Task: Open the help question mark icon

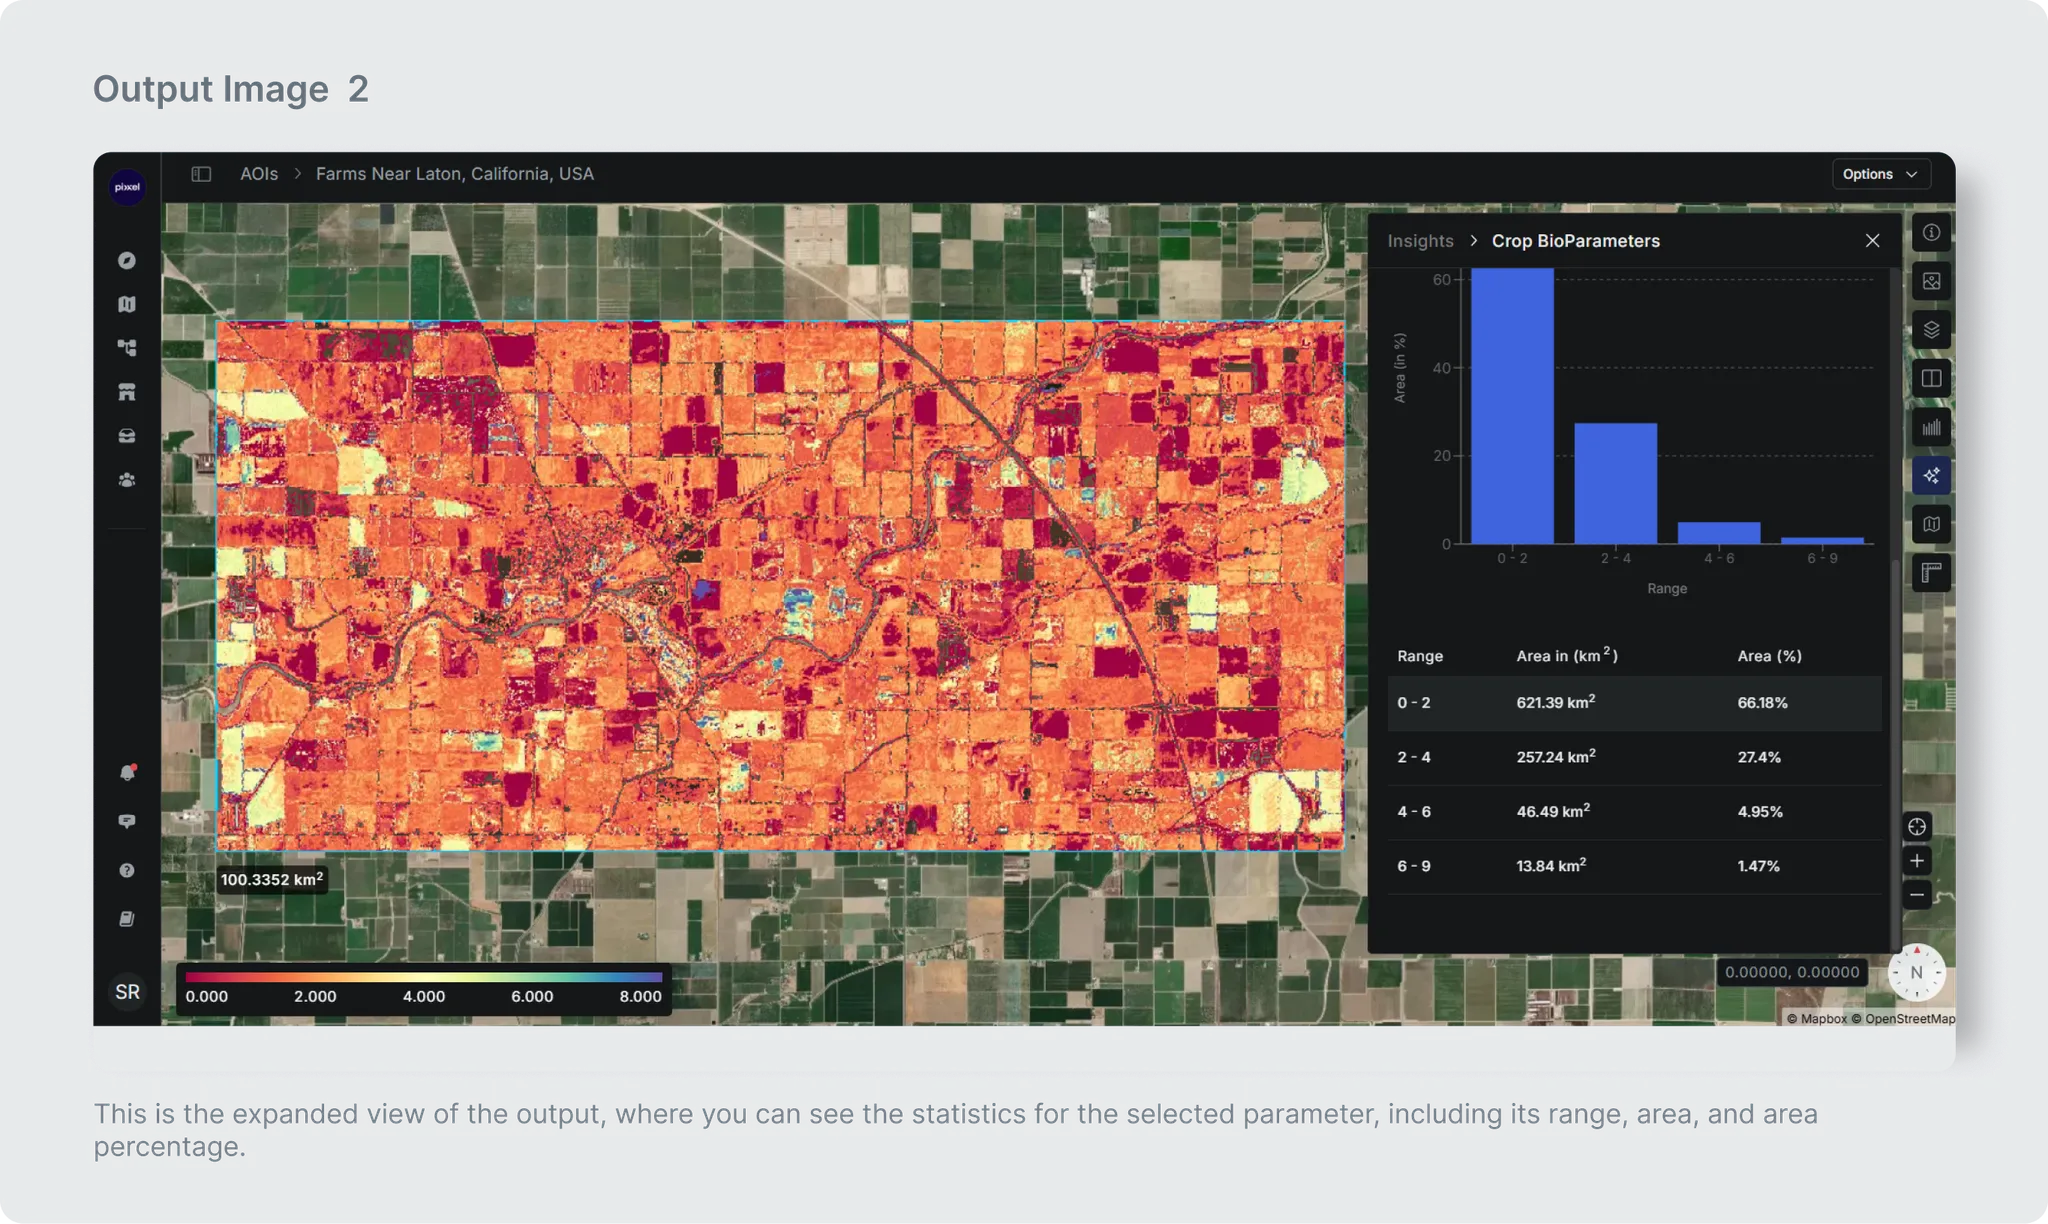Action: pos(127,870)
